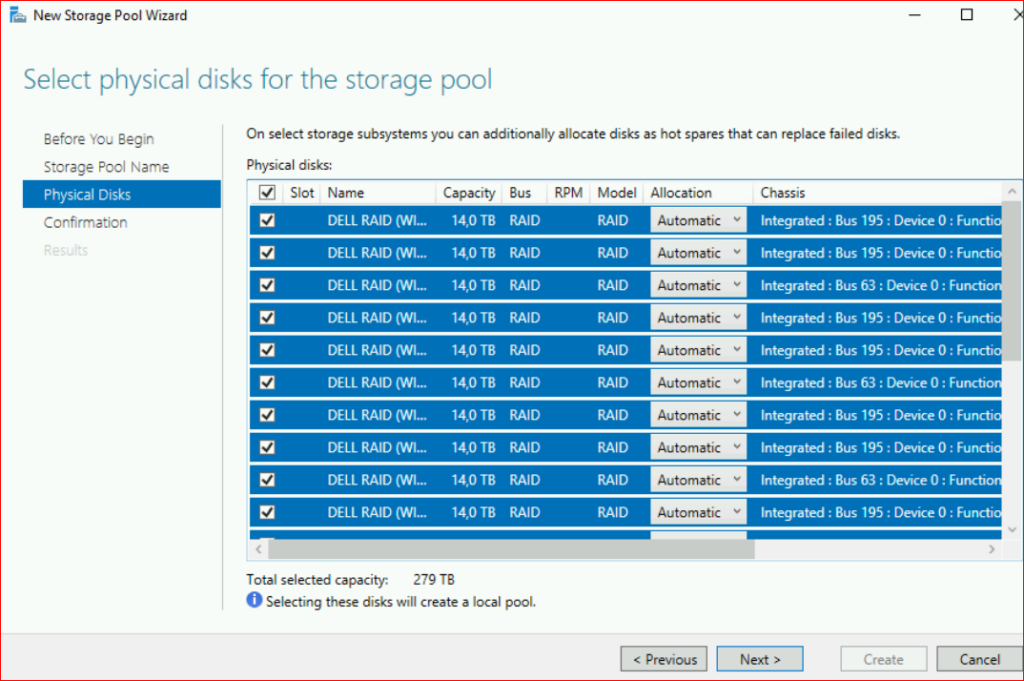1024x681 pixels.
Task: Select the Confirmation step in the sidebar
Action: point(85,222)
